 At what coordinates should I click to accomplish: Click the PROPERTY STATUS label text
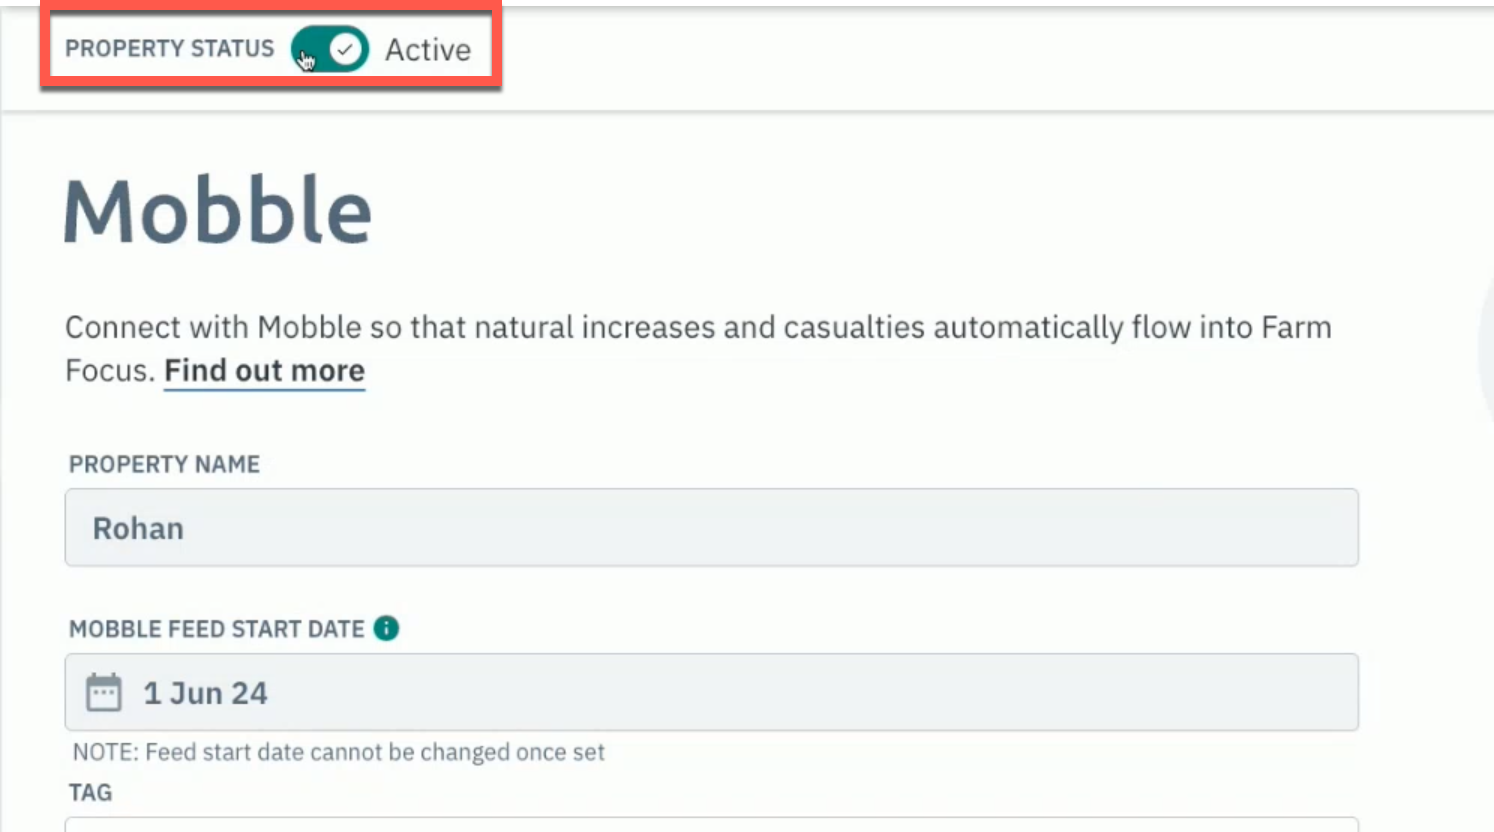click(x=169, y=49)
